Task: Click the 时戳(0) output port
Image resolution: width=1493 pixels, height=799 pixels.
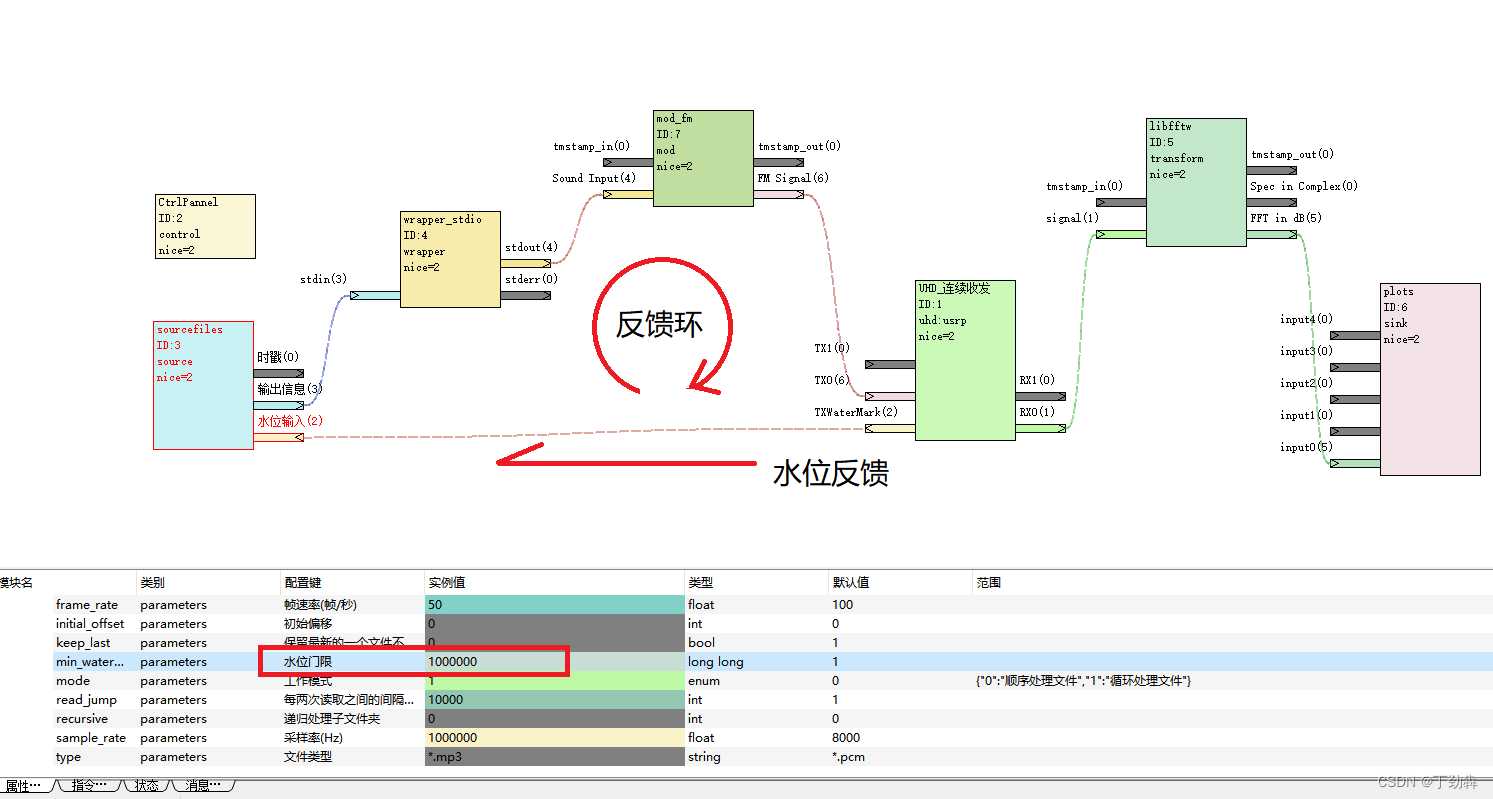Action: 279,373
